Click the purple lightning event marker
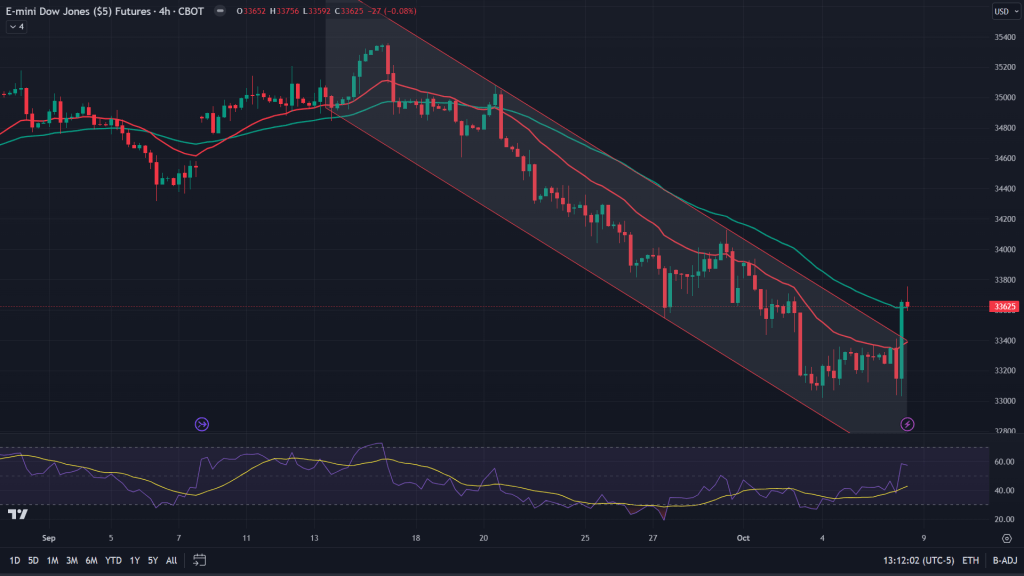Image resolution: width=1024 pixels, height=576 pixels. coord(907,424)
